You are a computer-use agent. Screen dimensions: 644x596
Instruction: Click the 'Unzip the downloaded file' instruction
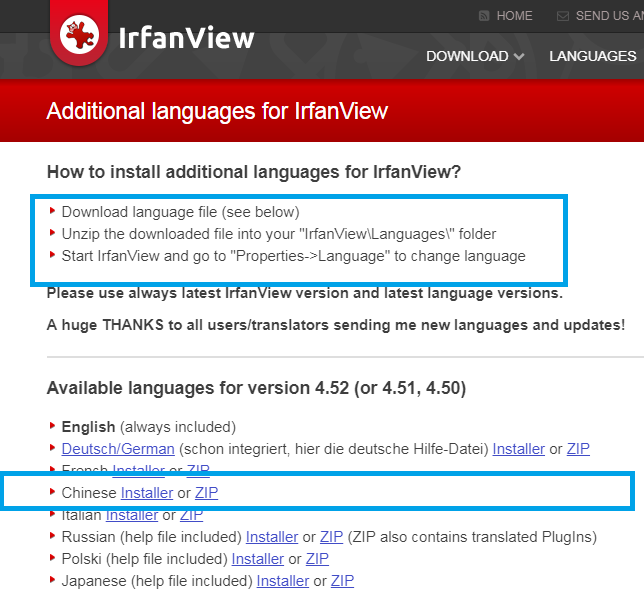pyautogui.click(x=278, y=234)
